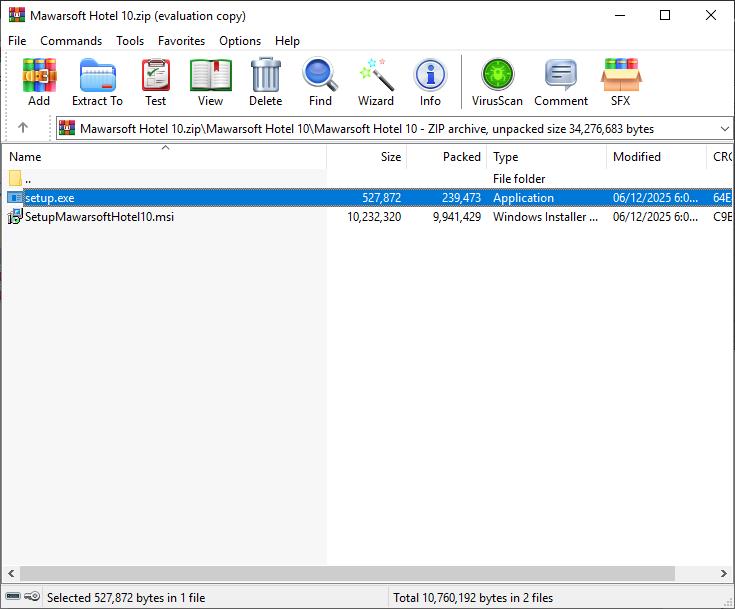Click the Add toolbar icon
Viewport: 735px width, 609px height.
39,82
